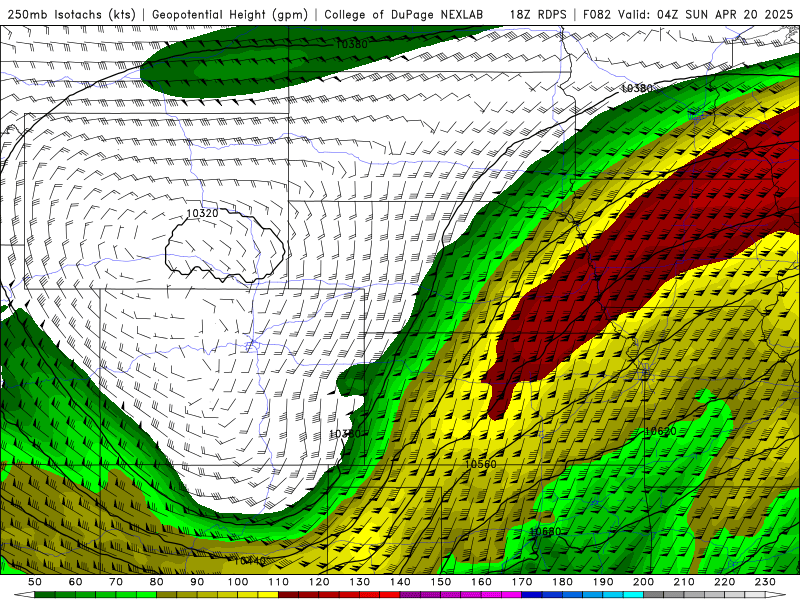This screenshot has width=800, height=600.
Task: Click the '150' value on the color scale
Action: click(441, 582)
